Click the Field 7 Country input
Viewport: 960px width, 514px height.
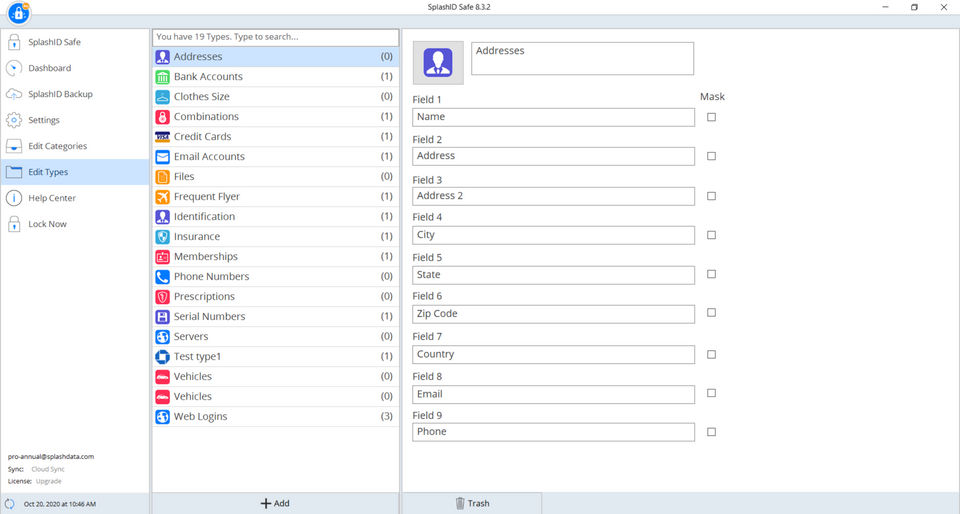[x=553, y=354]
